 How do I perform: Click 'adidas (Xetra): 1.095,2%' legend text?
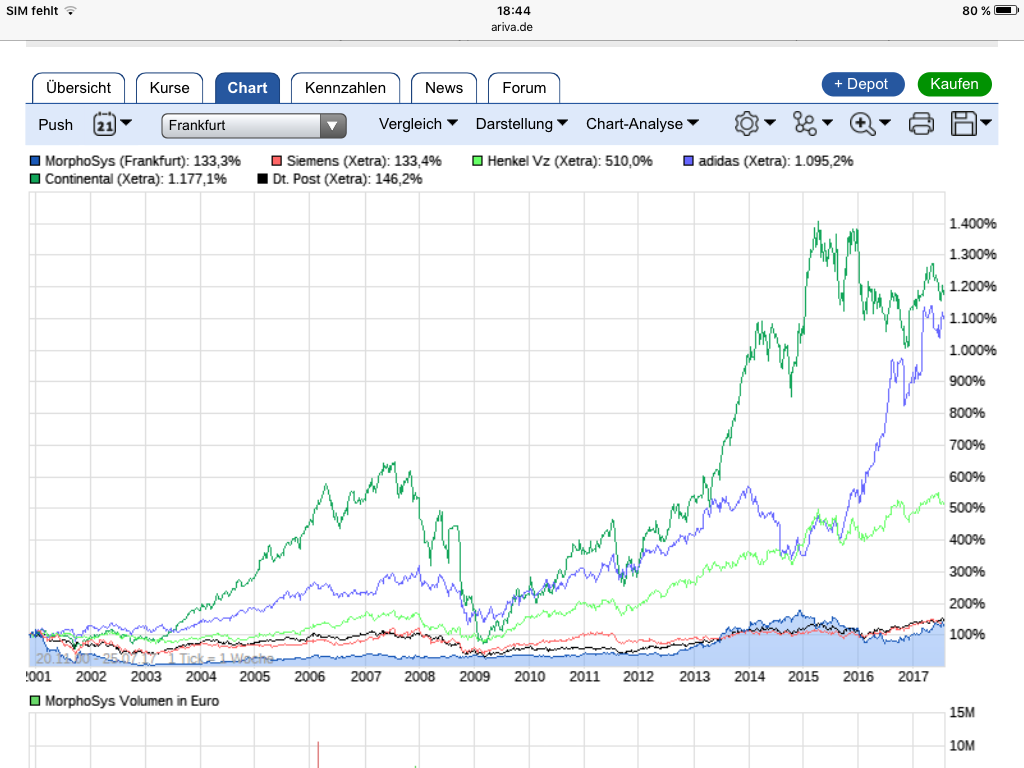tap(776, 161)
